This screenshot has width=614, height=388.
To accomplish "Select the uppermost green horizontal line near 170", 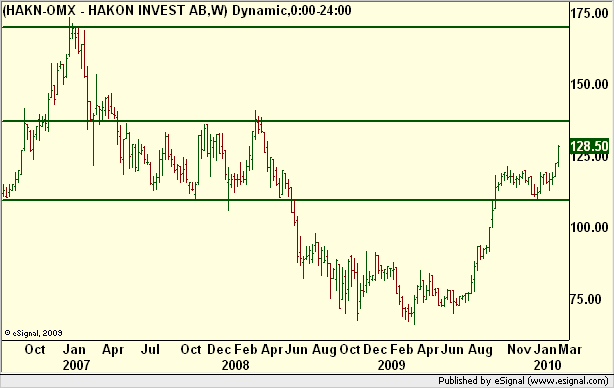I will click(285, 27).
